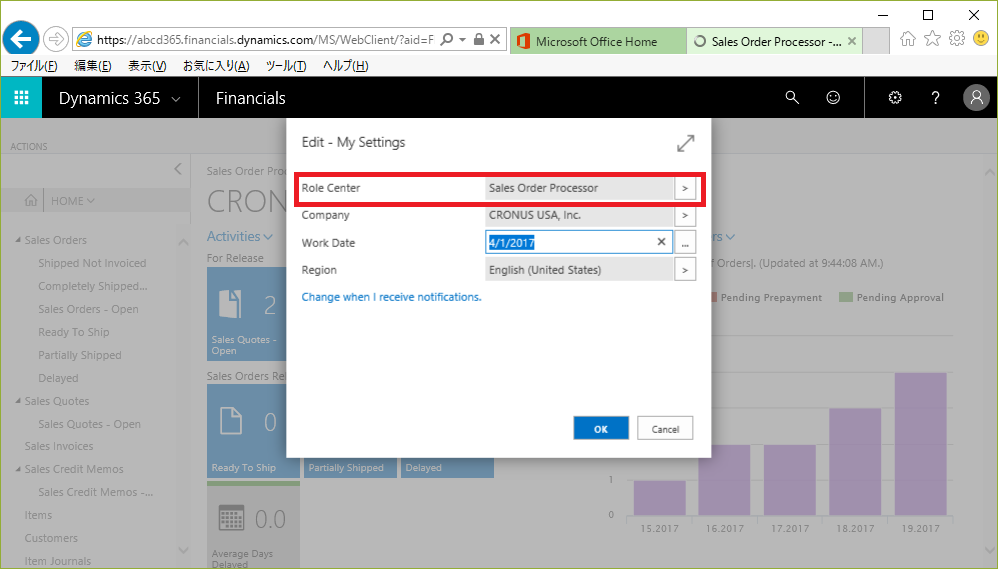998x569 pixels.
Task: Close the Sales Order Processor tab
Action: [852, 41]
